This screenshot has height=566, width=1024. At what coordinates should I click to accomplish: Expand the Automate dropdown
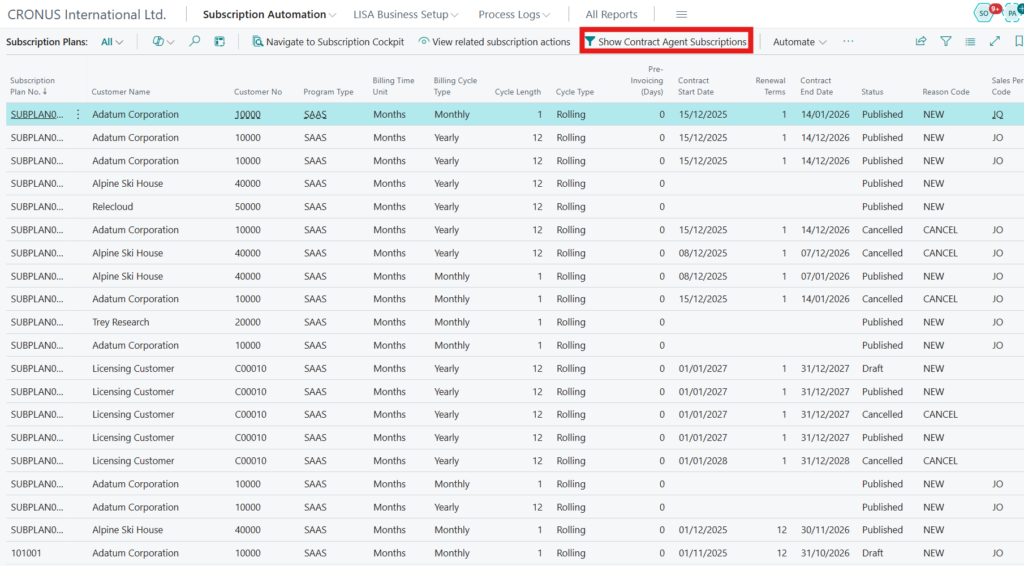799,42
